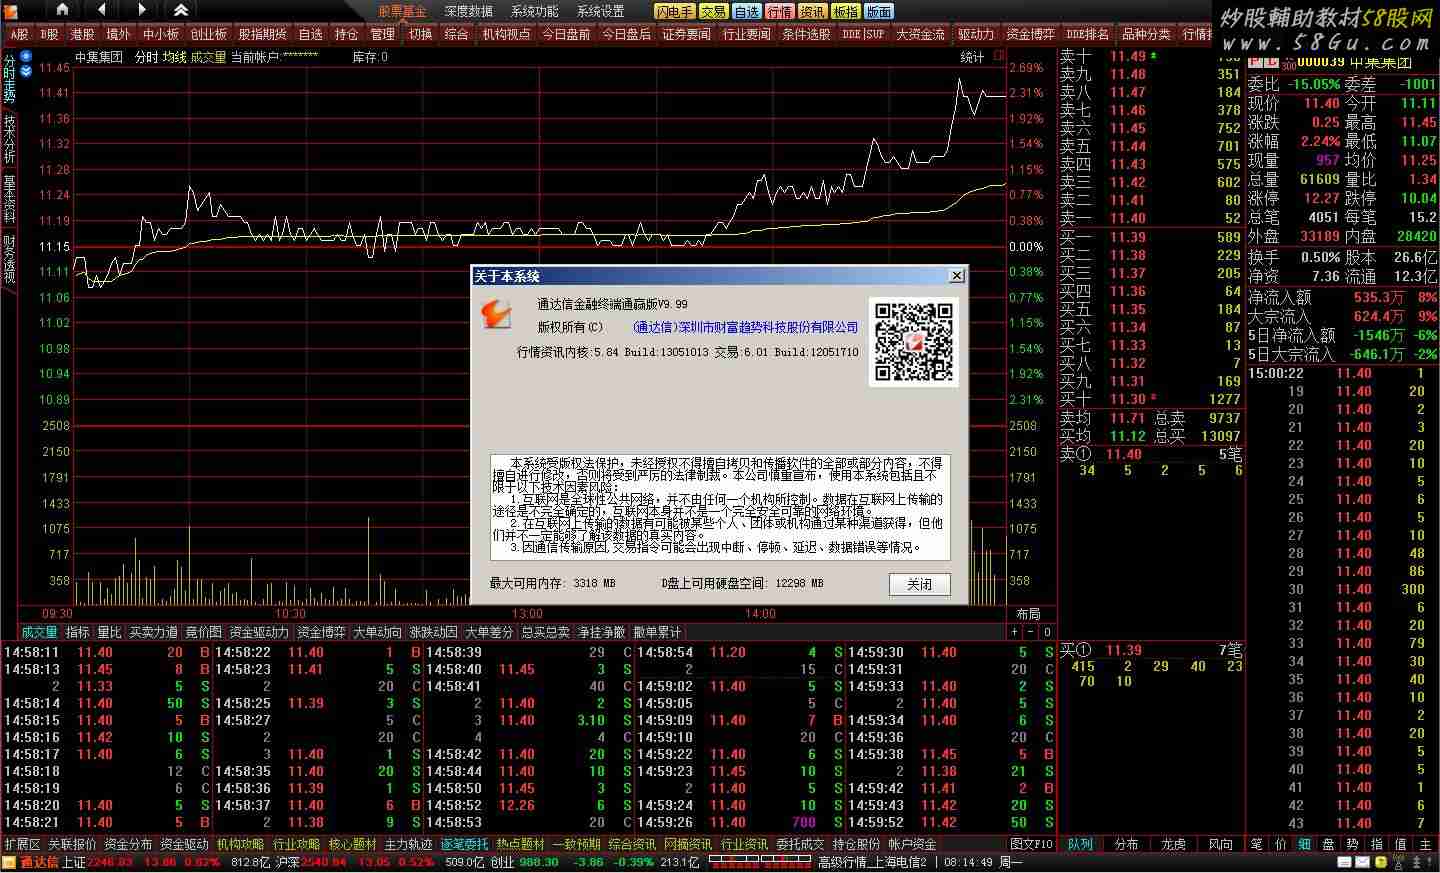
Task: Select the 大单动向 indicator tab
Action: (377, 632)
